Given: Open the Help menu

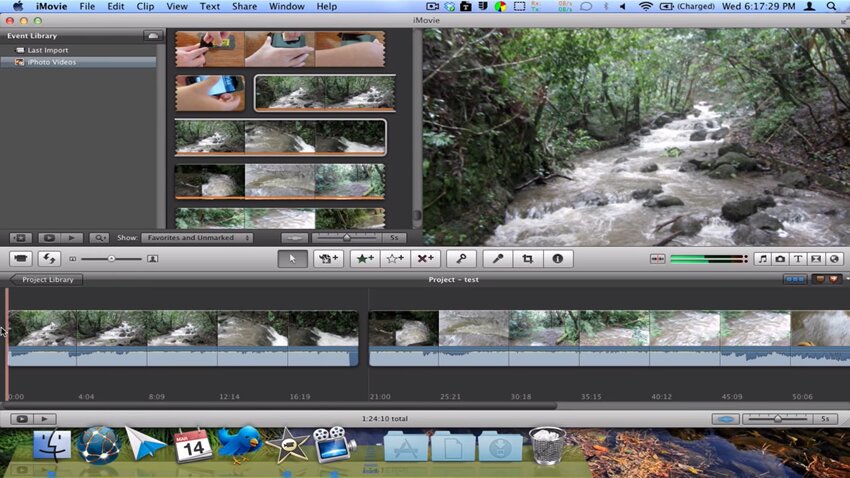Looking at the screenshot, I should tap(326, 7).
